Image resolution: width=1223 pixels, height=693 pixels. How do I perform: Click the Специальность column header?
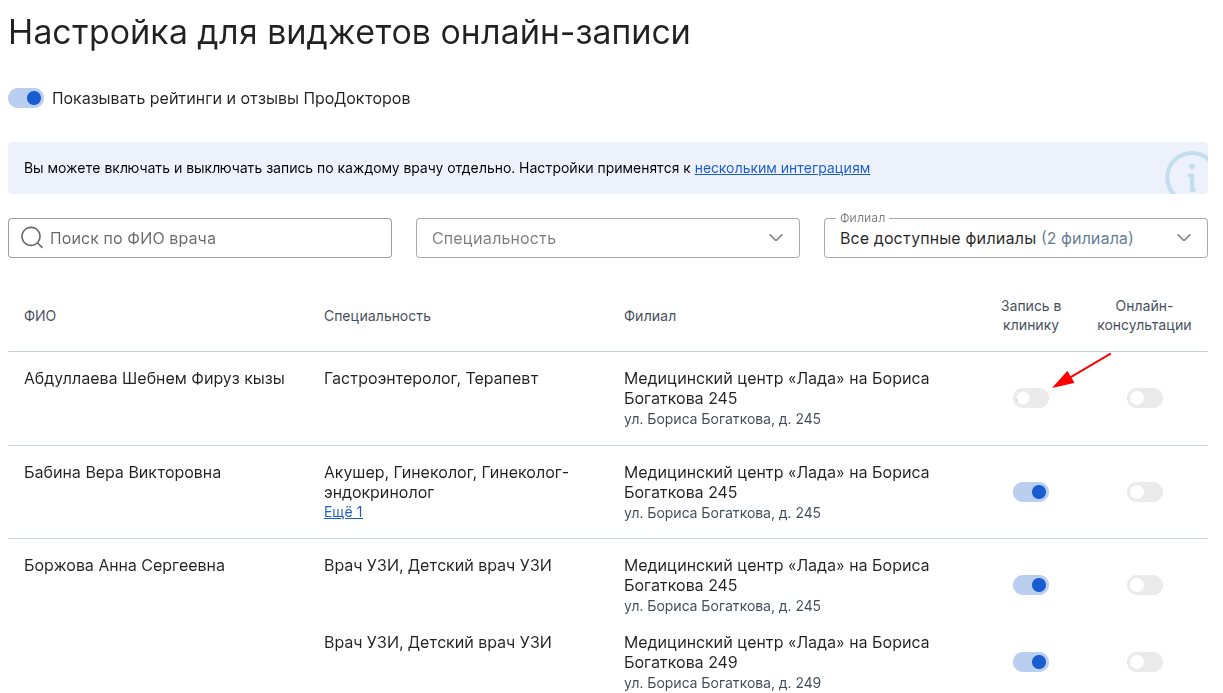[377, 316]
